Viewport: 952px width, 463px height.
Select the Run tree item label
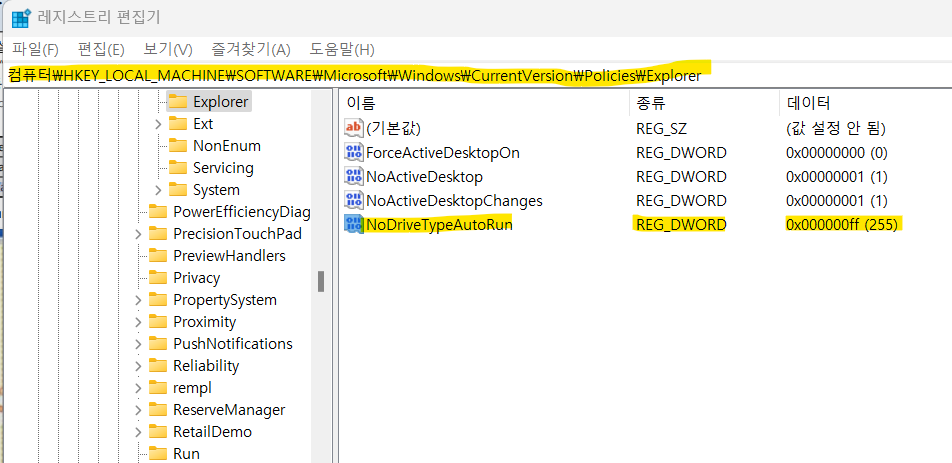[x=186, y=453]
